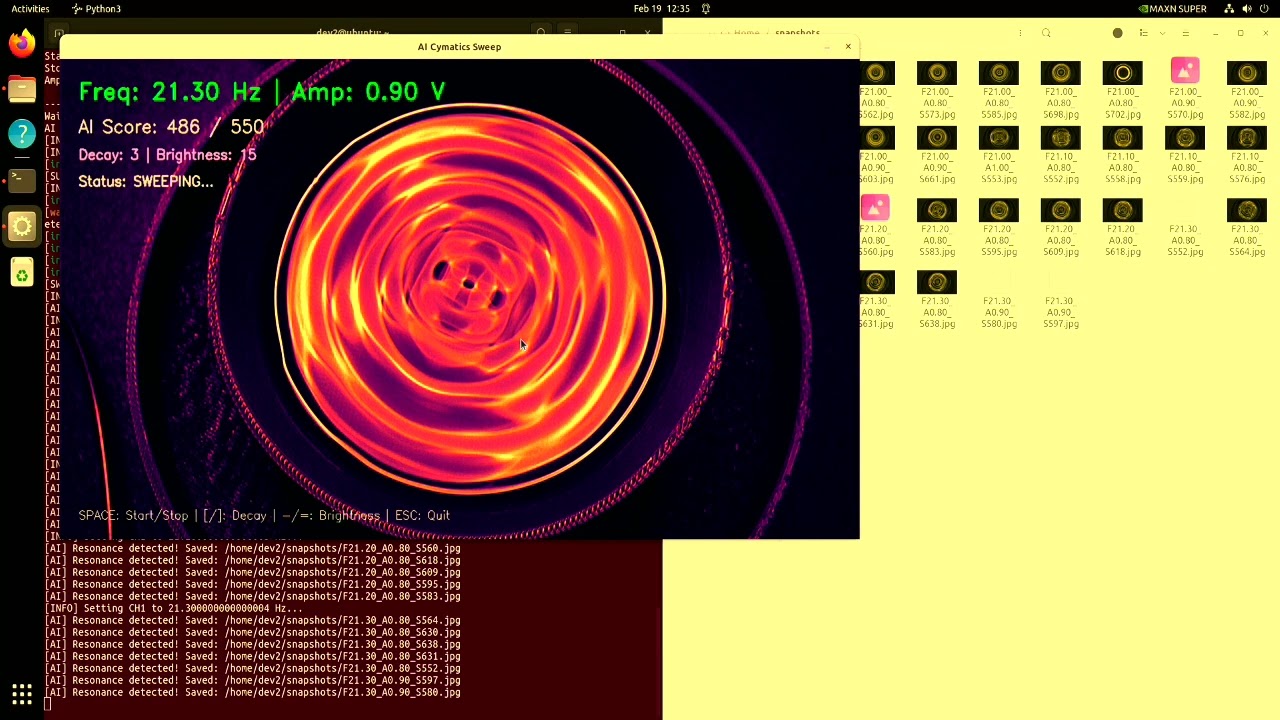Select file F21.00_A0.90_S570.jpg with pink icon
Viewport: 1280px width, 720px height.
(1185, 71)
